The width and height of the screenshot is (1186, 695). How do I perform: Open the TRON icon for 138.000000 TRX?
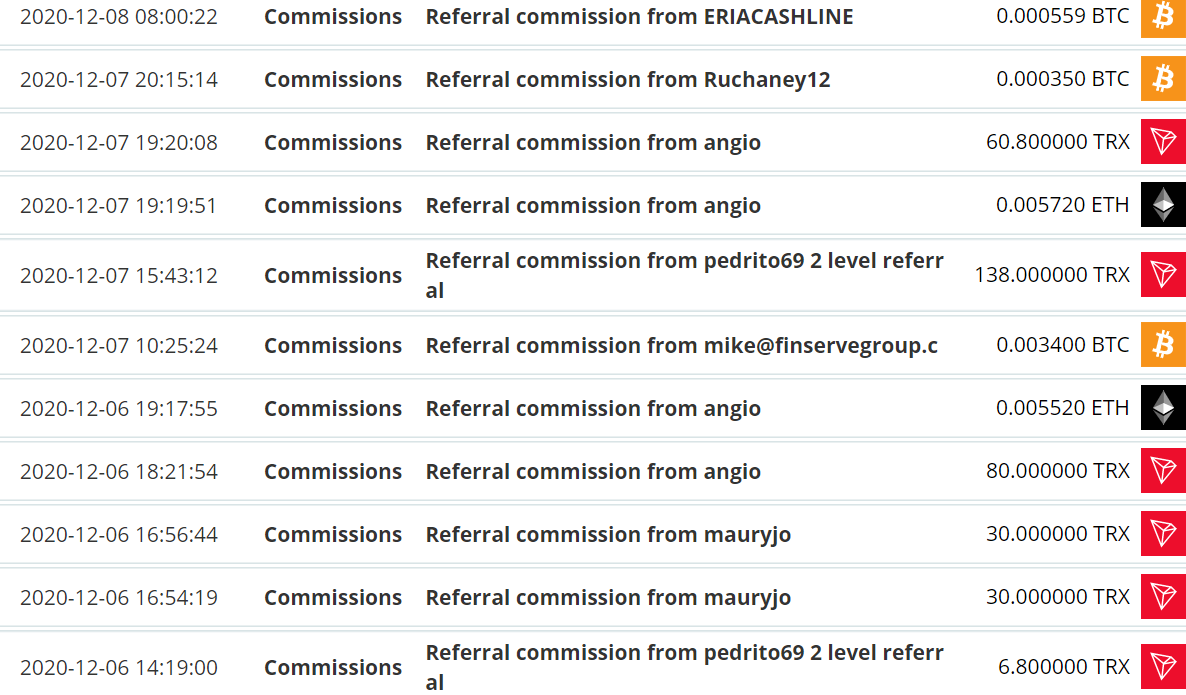(1163, 275)
